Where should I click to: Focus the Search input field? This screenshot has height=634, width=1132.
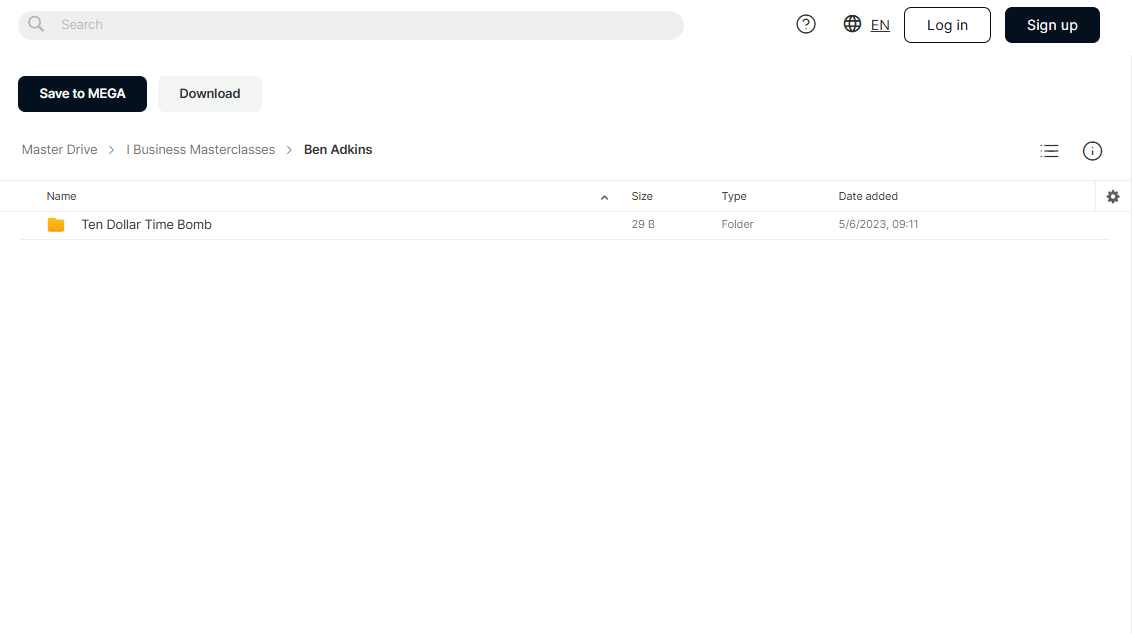[x=351, y=25]
